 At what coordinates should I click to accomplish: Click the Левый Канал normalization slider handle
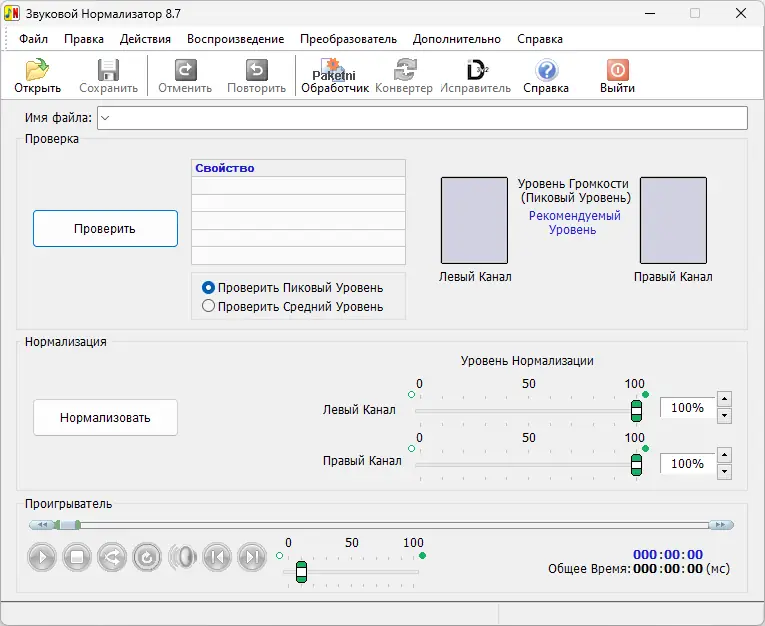[x=636, y=410]
